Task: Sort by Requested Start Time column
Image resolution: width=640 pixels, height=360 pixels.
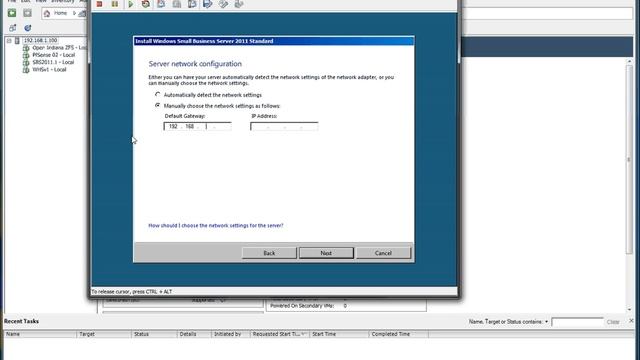Action: [280, 334]
